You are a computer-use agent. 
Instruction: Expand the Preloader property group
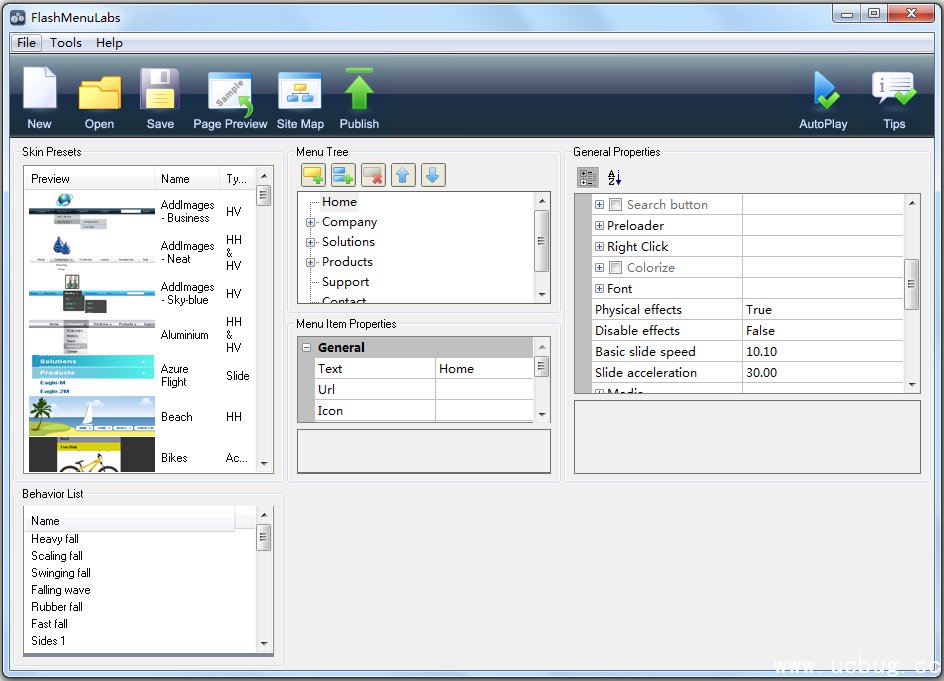(x=600, y=226)
